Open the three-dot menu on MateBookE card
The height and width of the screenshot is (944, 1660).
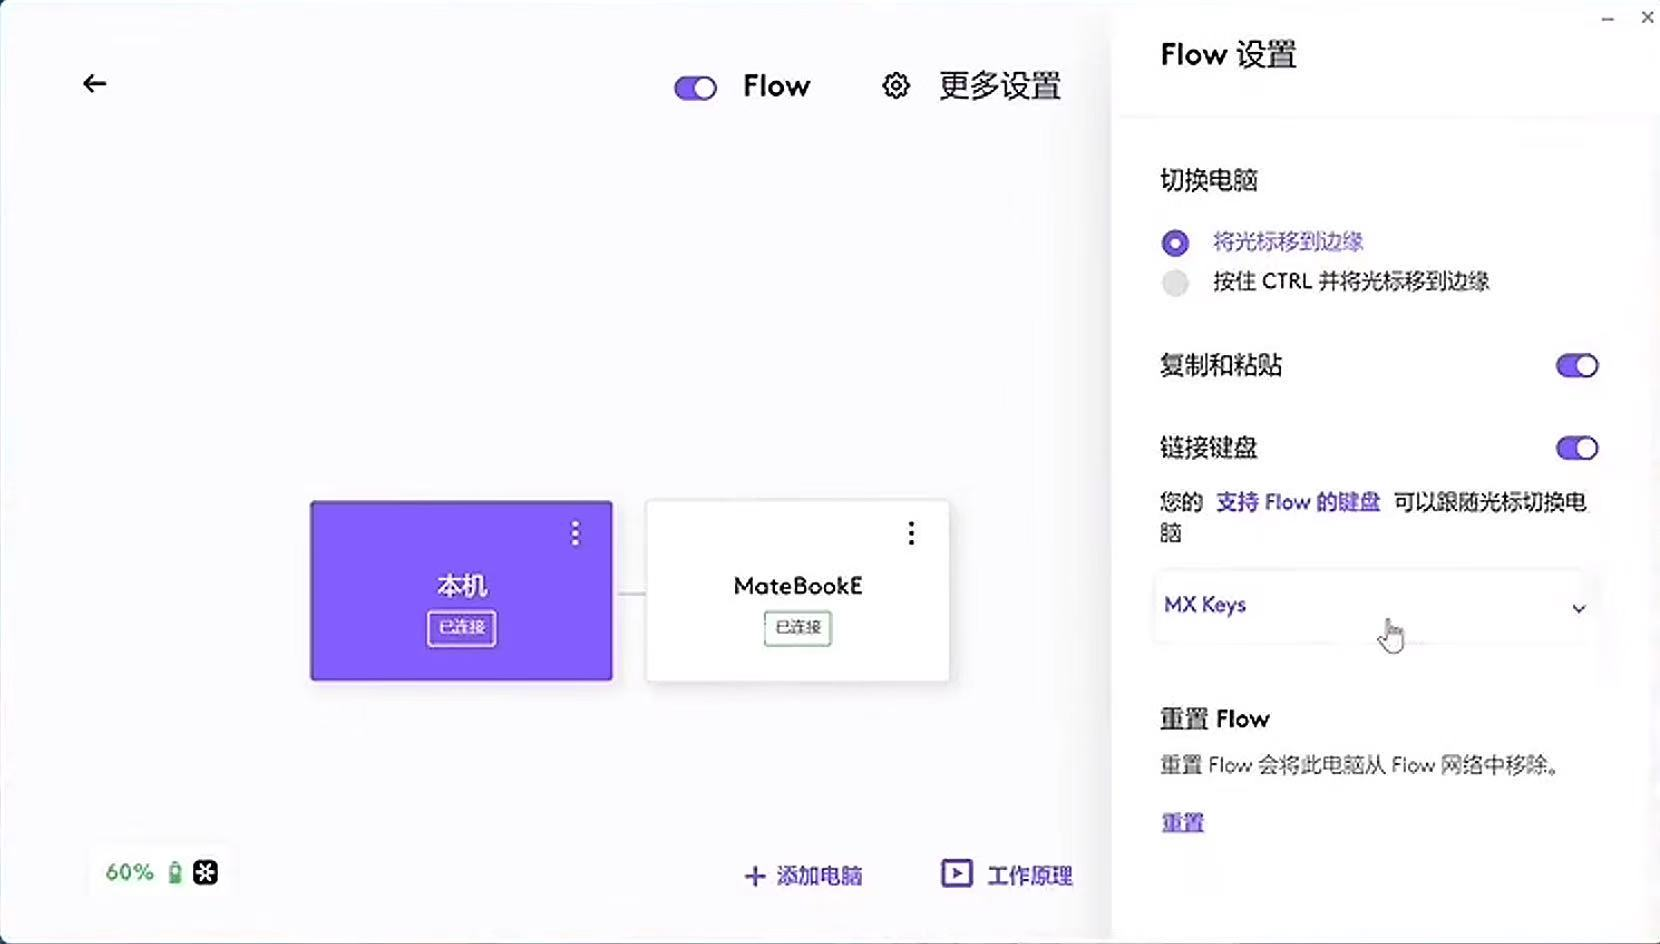click(x=911, y=534)
